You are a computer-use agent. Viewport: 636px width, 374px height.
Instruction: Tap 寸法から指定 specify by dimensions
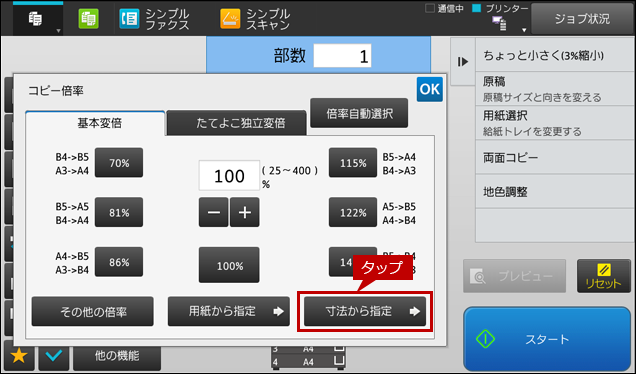365,312
